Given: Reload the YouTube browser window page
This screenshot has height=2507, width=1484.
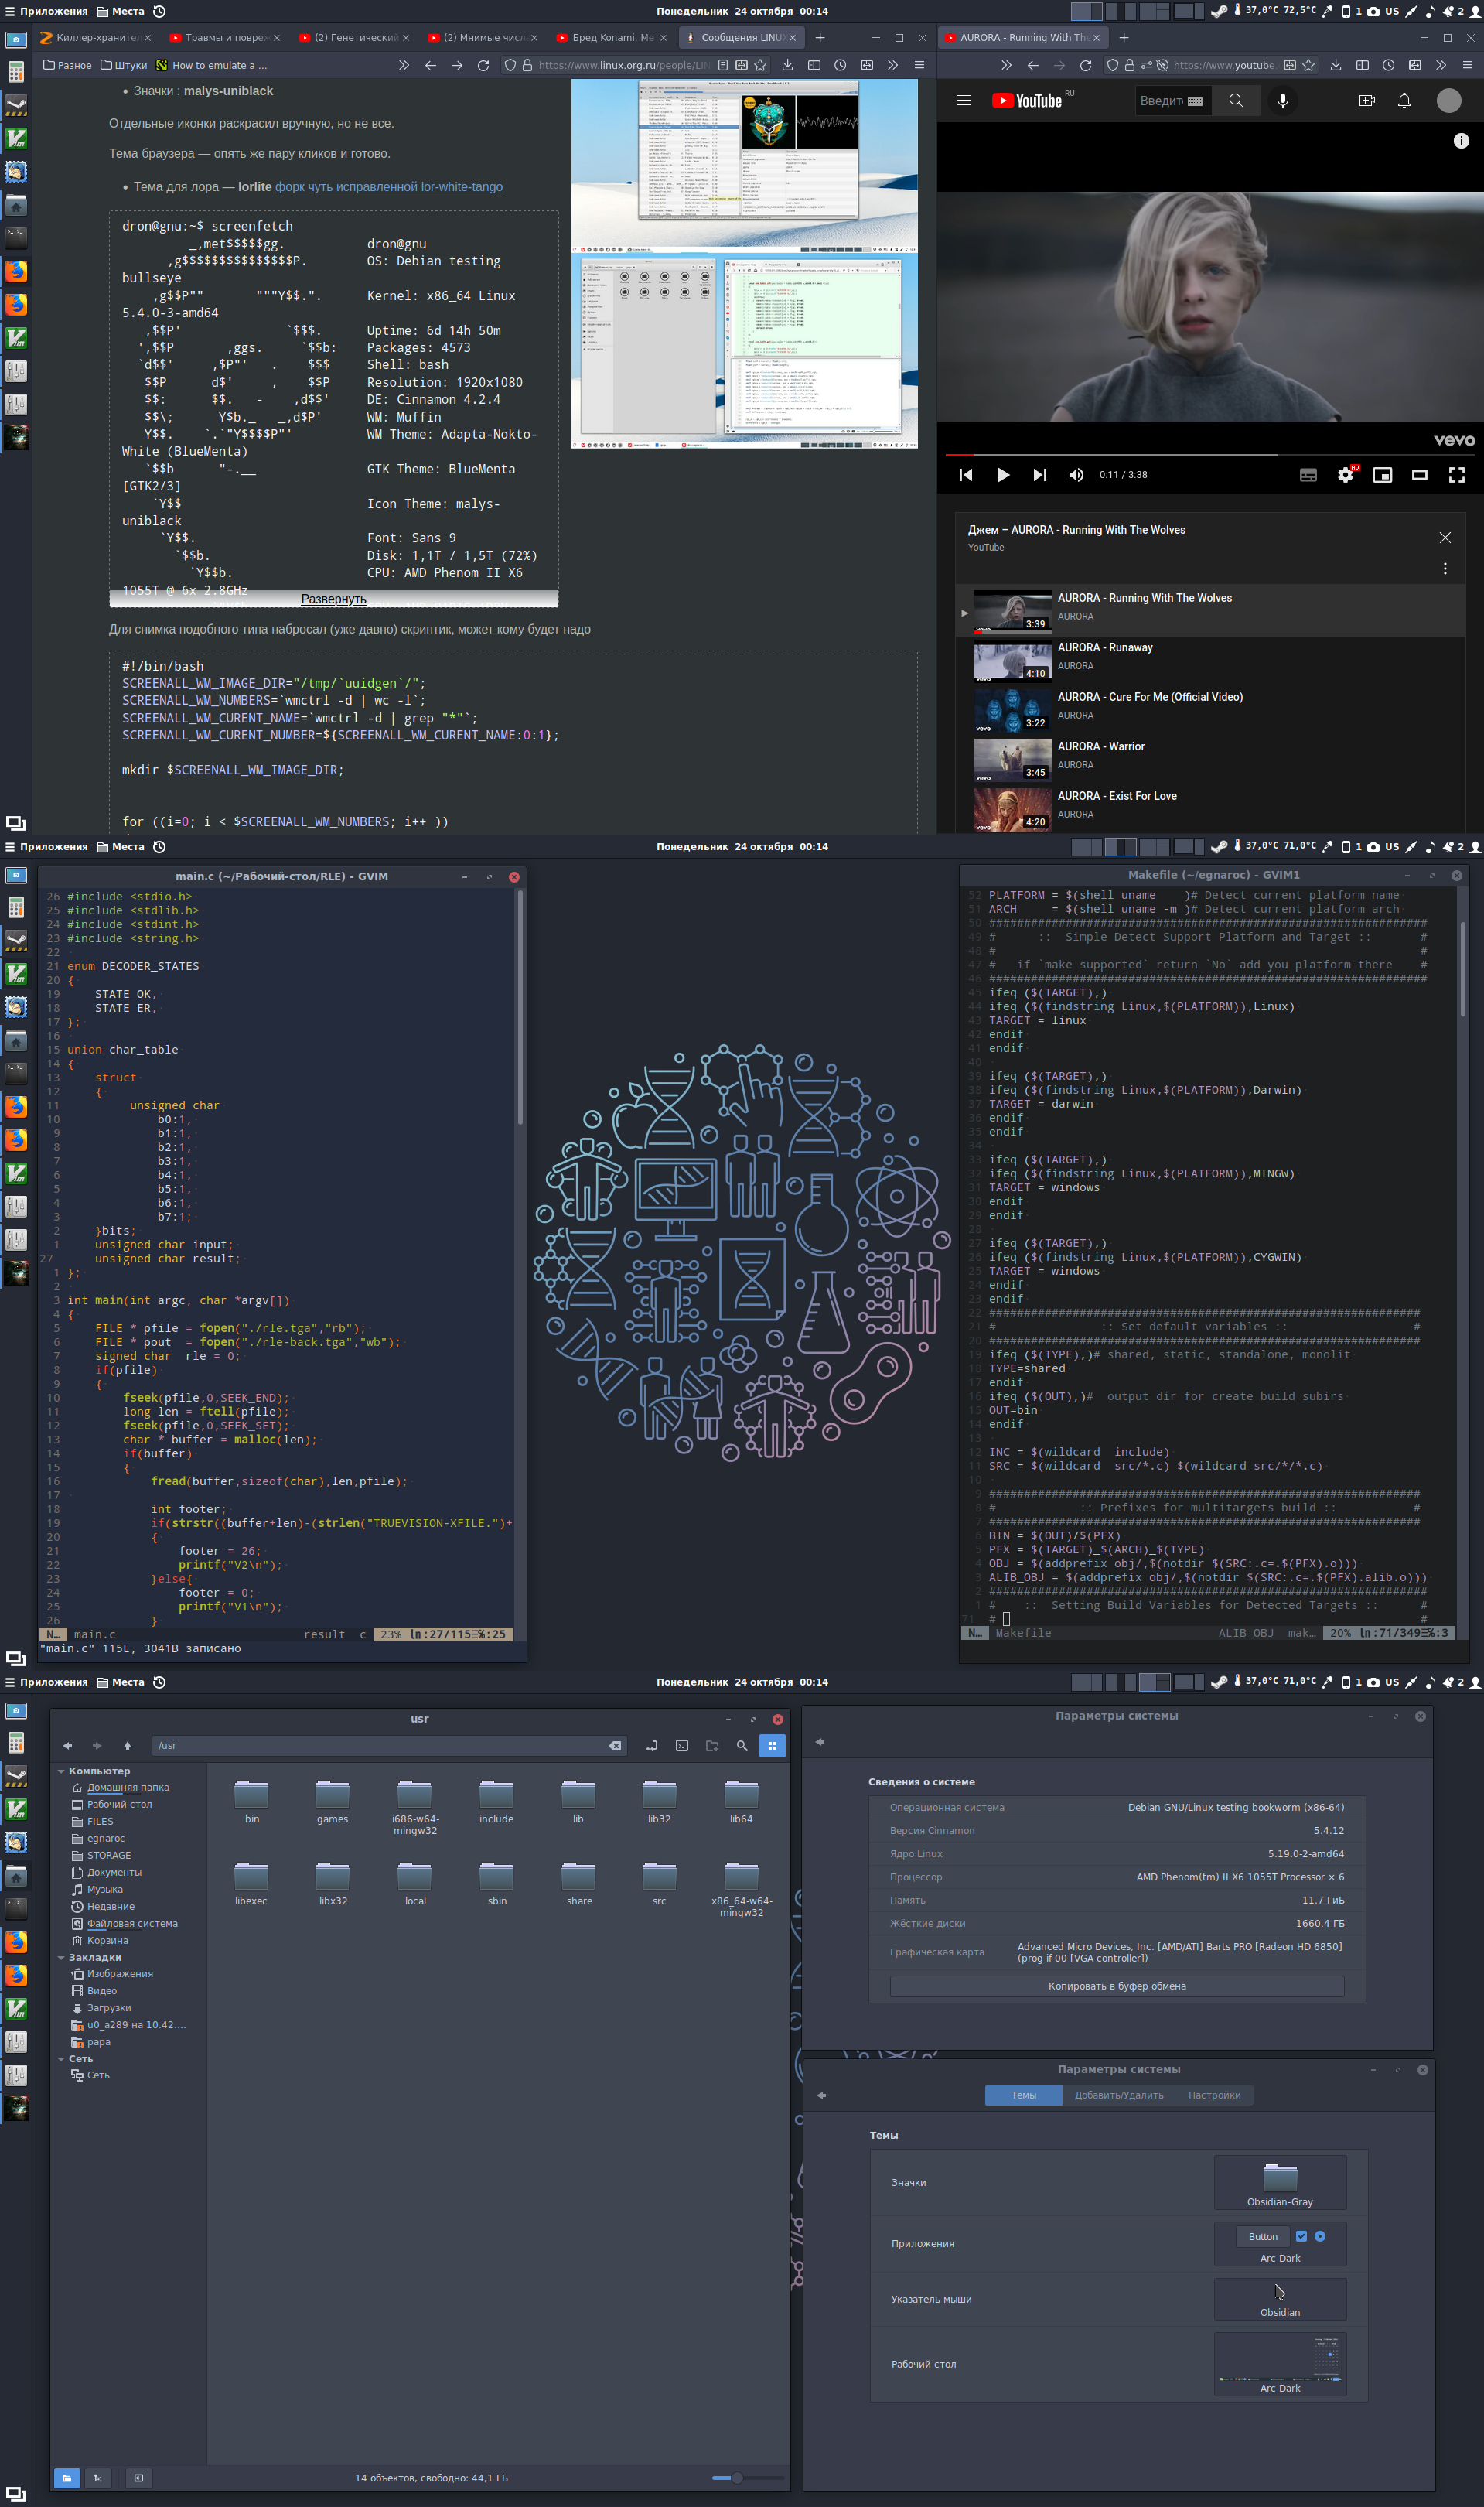Looking at the screenshot, I should tap(1086, 65).
